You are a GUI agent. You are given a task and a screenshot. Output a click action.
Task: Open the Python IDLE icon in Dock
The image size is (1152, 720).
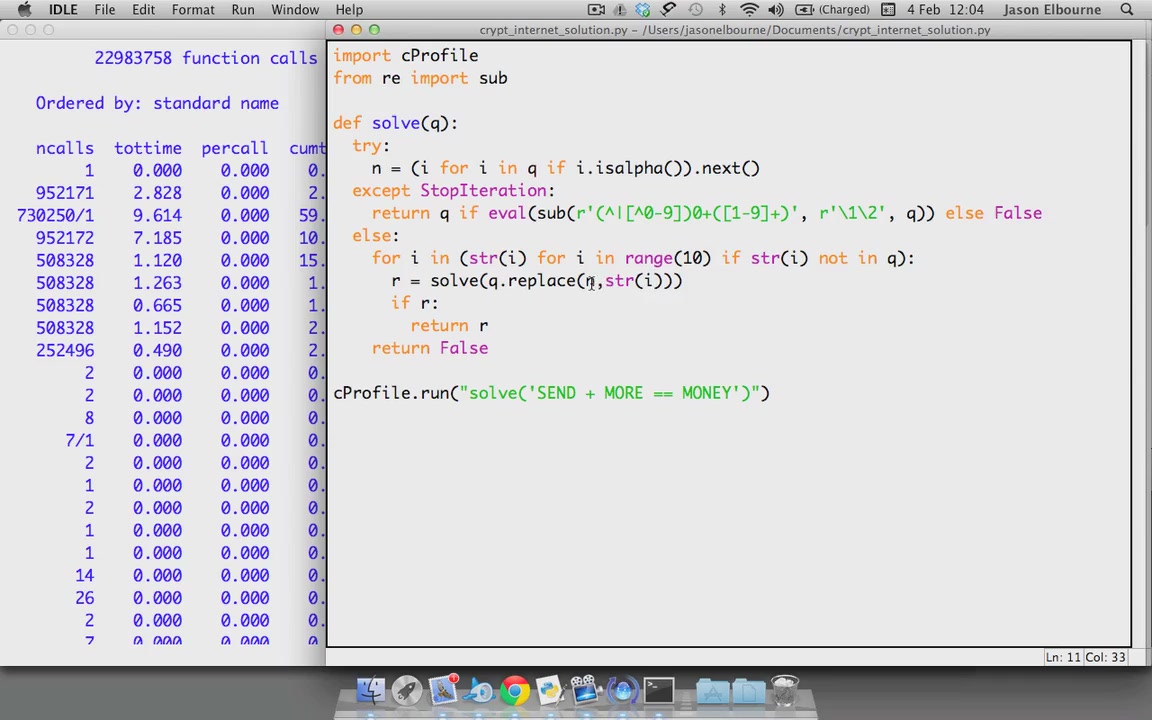(x=550, y=691)
